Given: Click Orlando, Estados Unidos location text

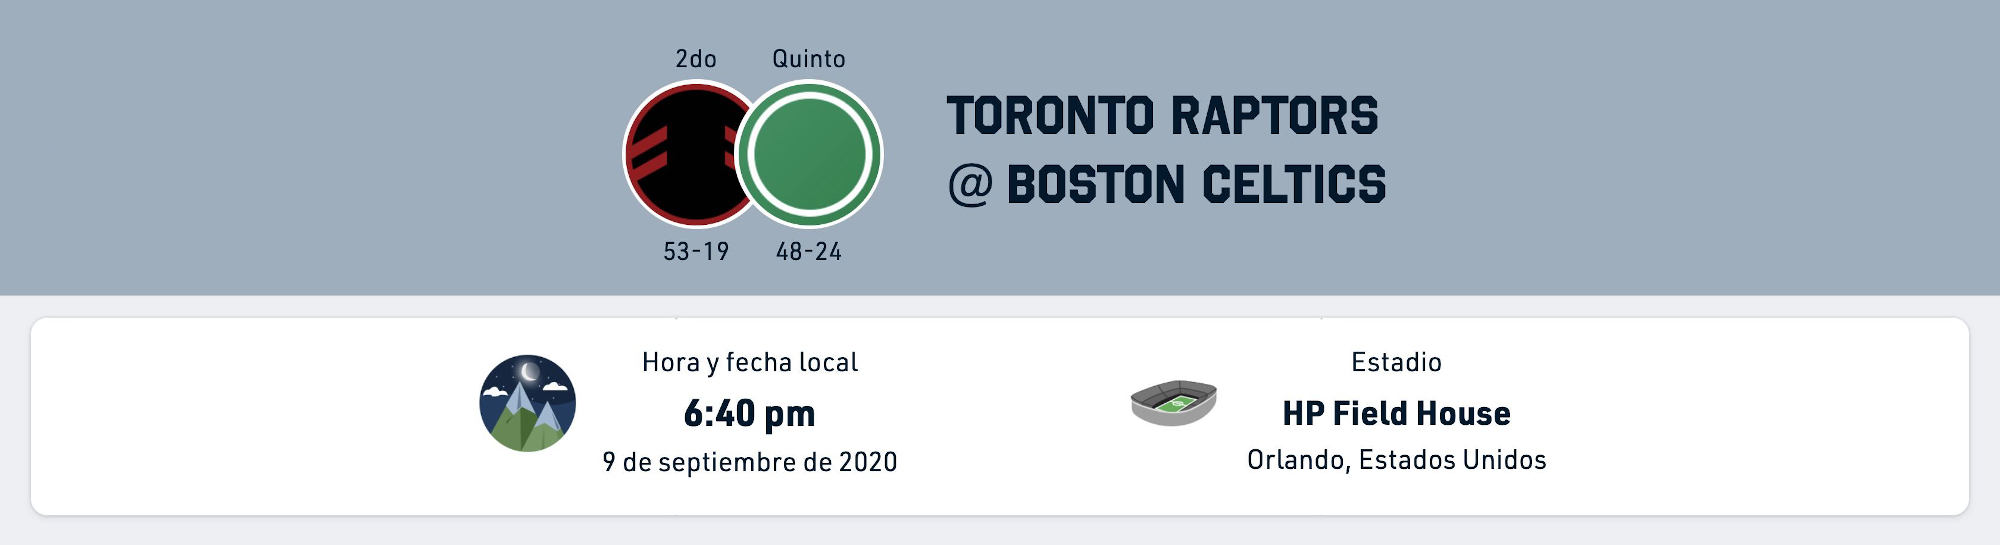Looking at the screenshot, I should 1397,460.
